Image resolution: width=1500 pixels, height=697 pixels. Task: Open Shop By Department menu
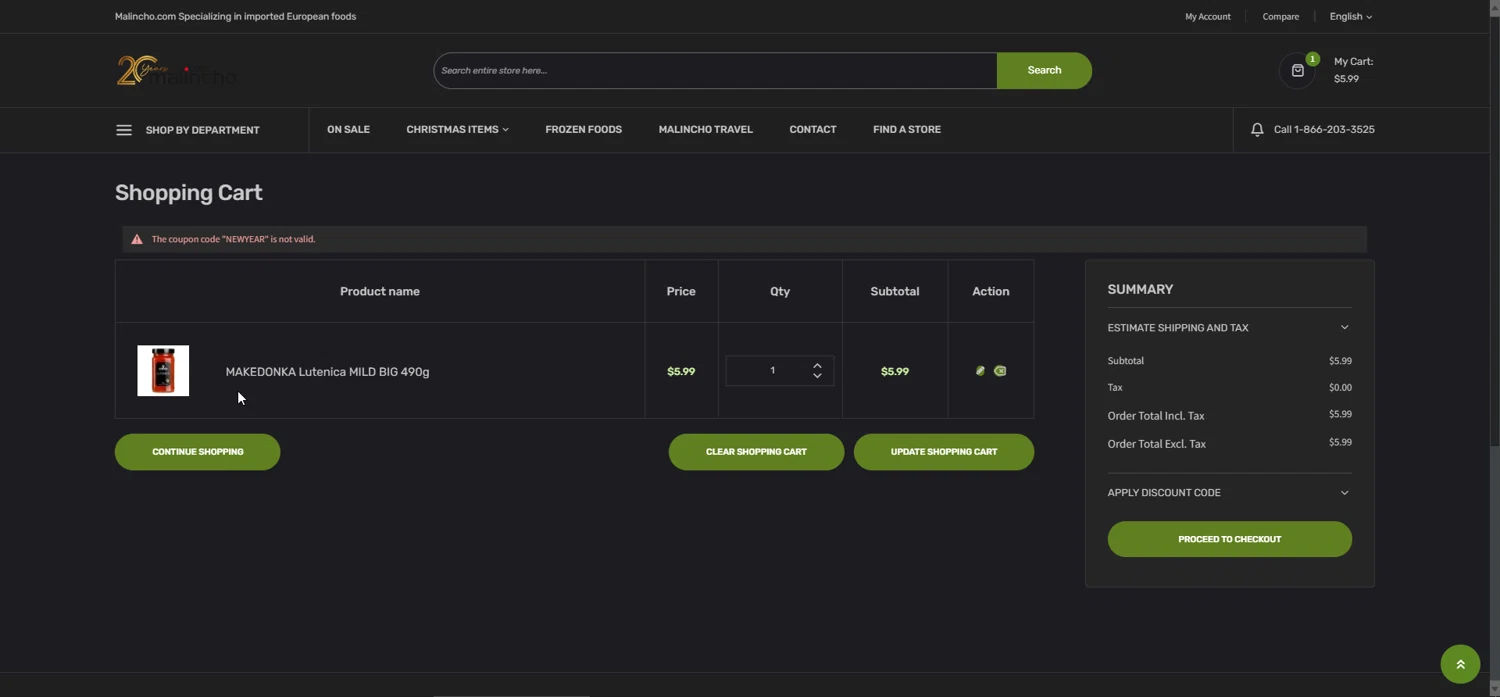tap(202, 130)
